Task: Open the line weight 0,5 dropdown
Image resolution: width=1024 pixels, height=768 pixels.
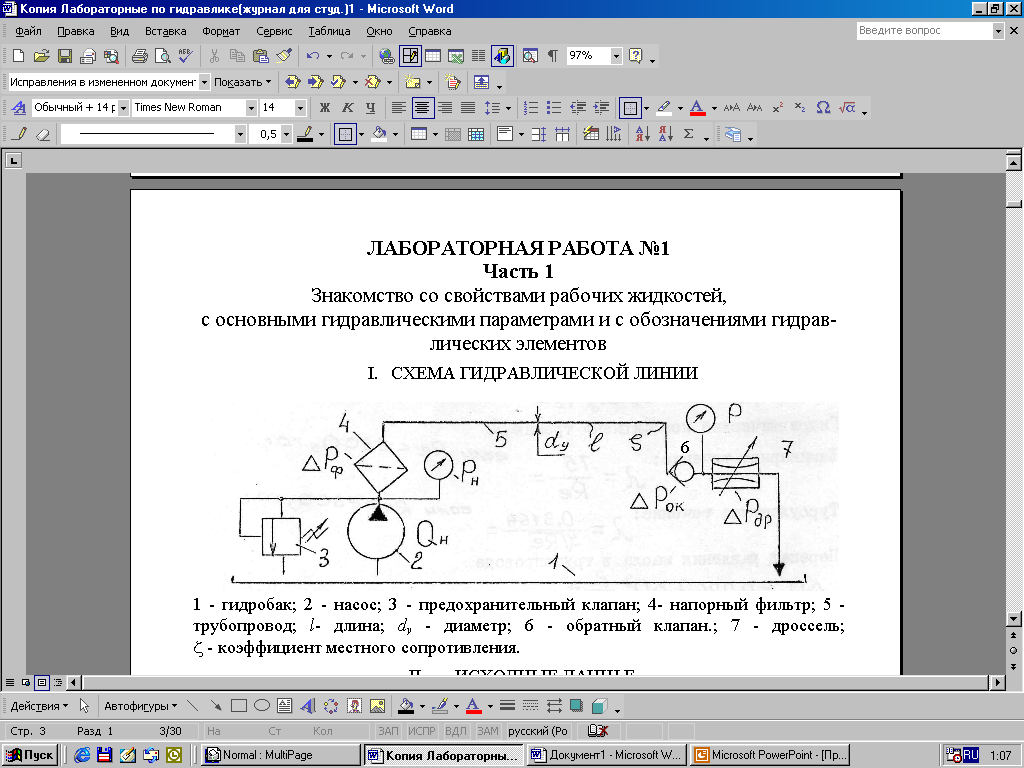Action: click(x=286, y=134)
